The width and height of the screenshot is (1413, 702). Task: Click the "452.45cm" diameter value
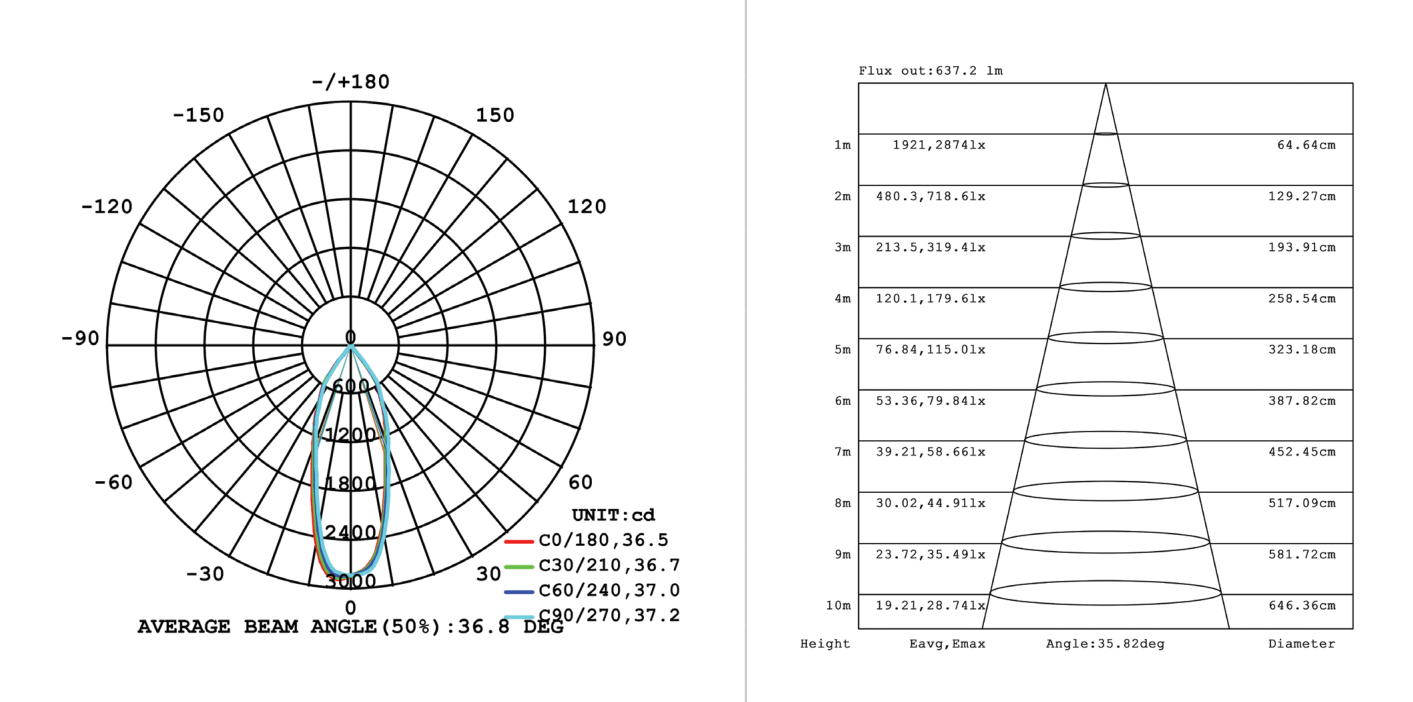tap(1302, 452)
